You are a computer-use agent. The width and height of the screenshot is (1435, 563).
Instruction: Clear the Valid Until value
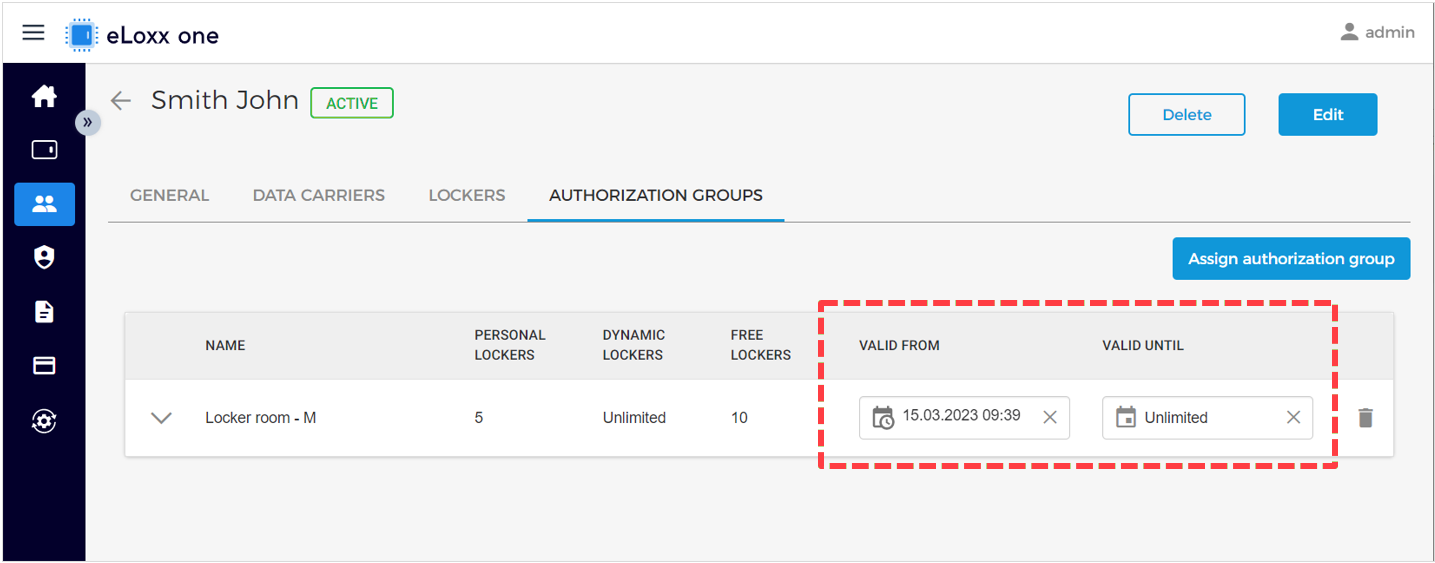(x=1293, y=418)
